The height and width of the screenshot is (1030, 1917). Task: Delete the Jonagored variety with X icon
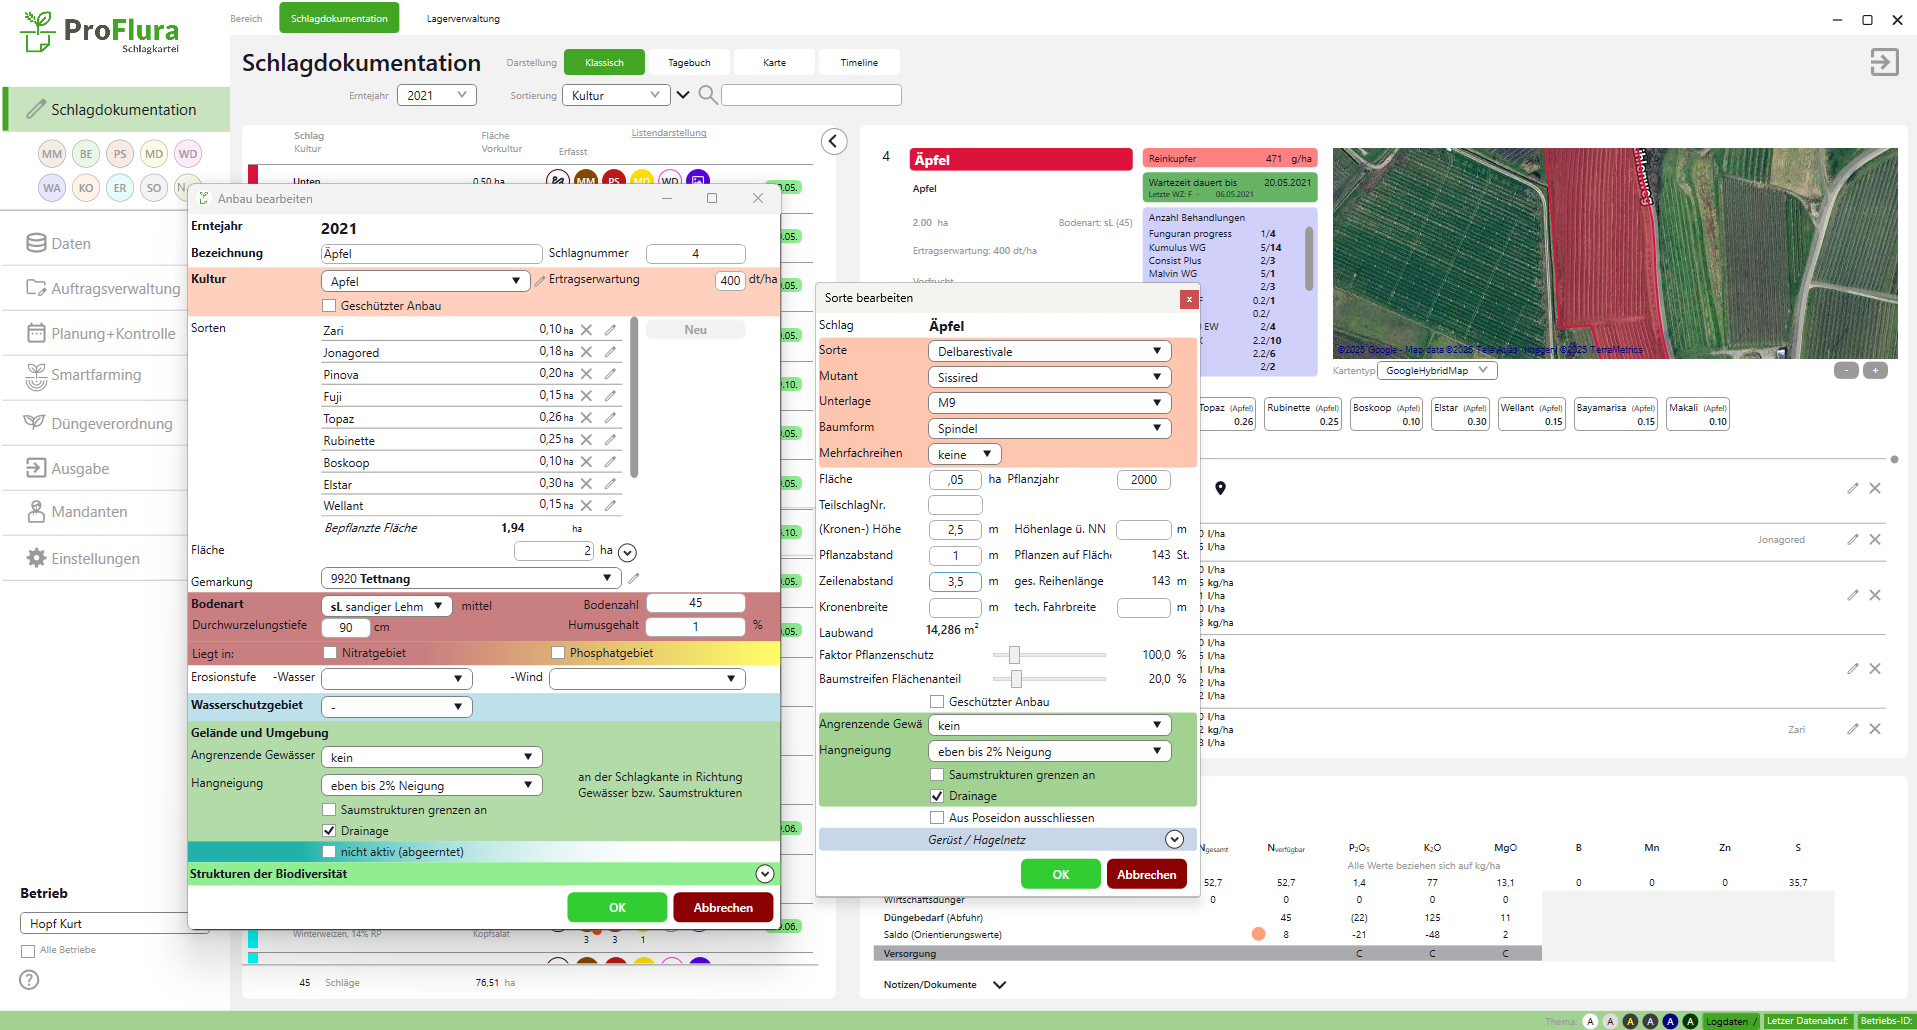point(587,352)
